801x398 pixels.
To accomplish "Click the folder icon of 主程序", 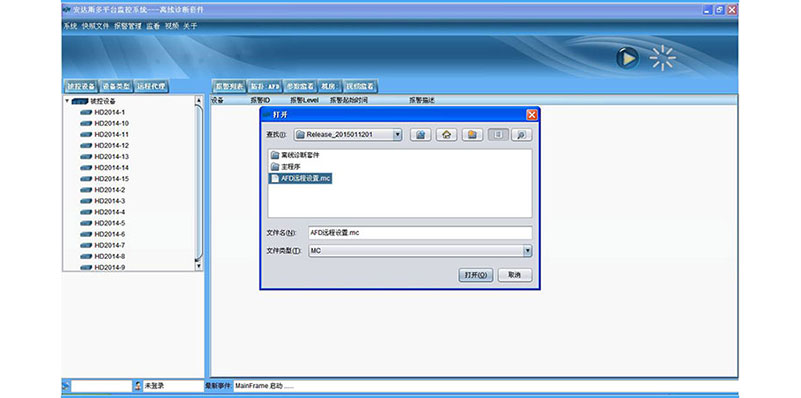I will click(275, 167).
